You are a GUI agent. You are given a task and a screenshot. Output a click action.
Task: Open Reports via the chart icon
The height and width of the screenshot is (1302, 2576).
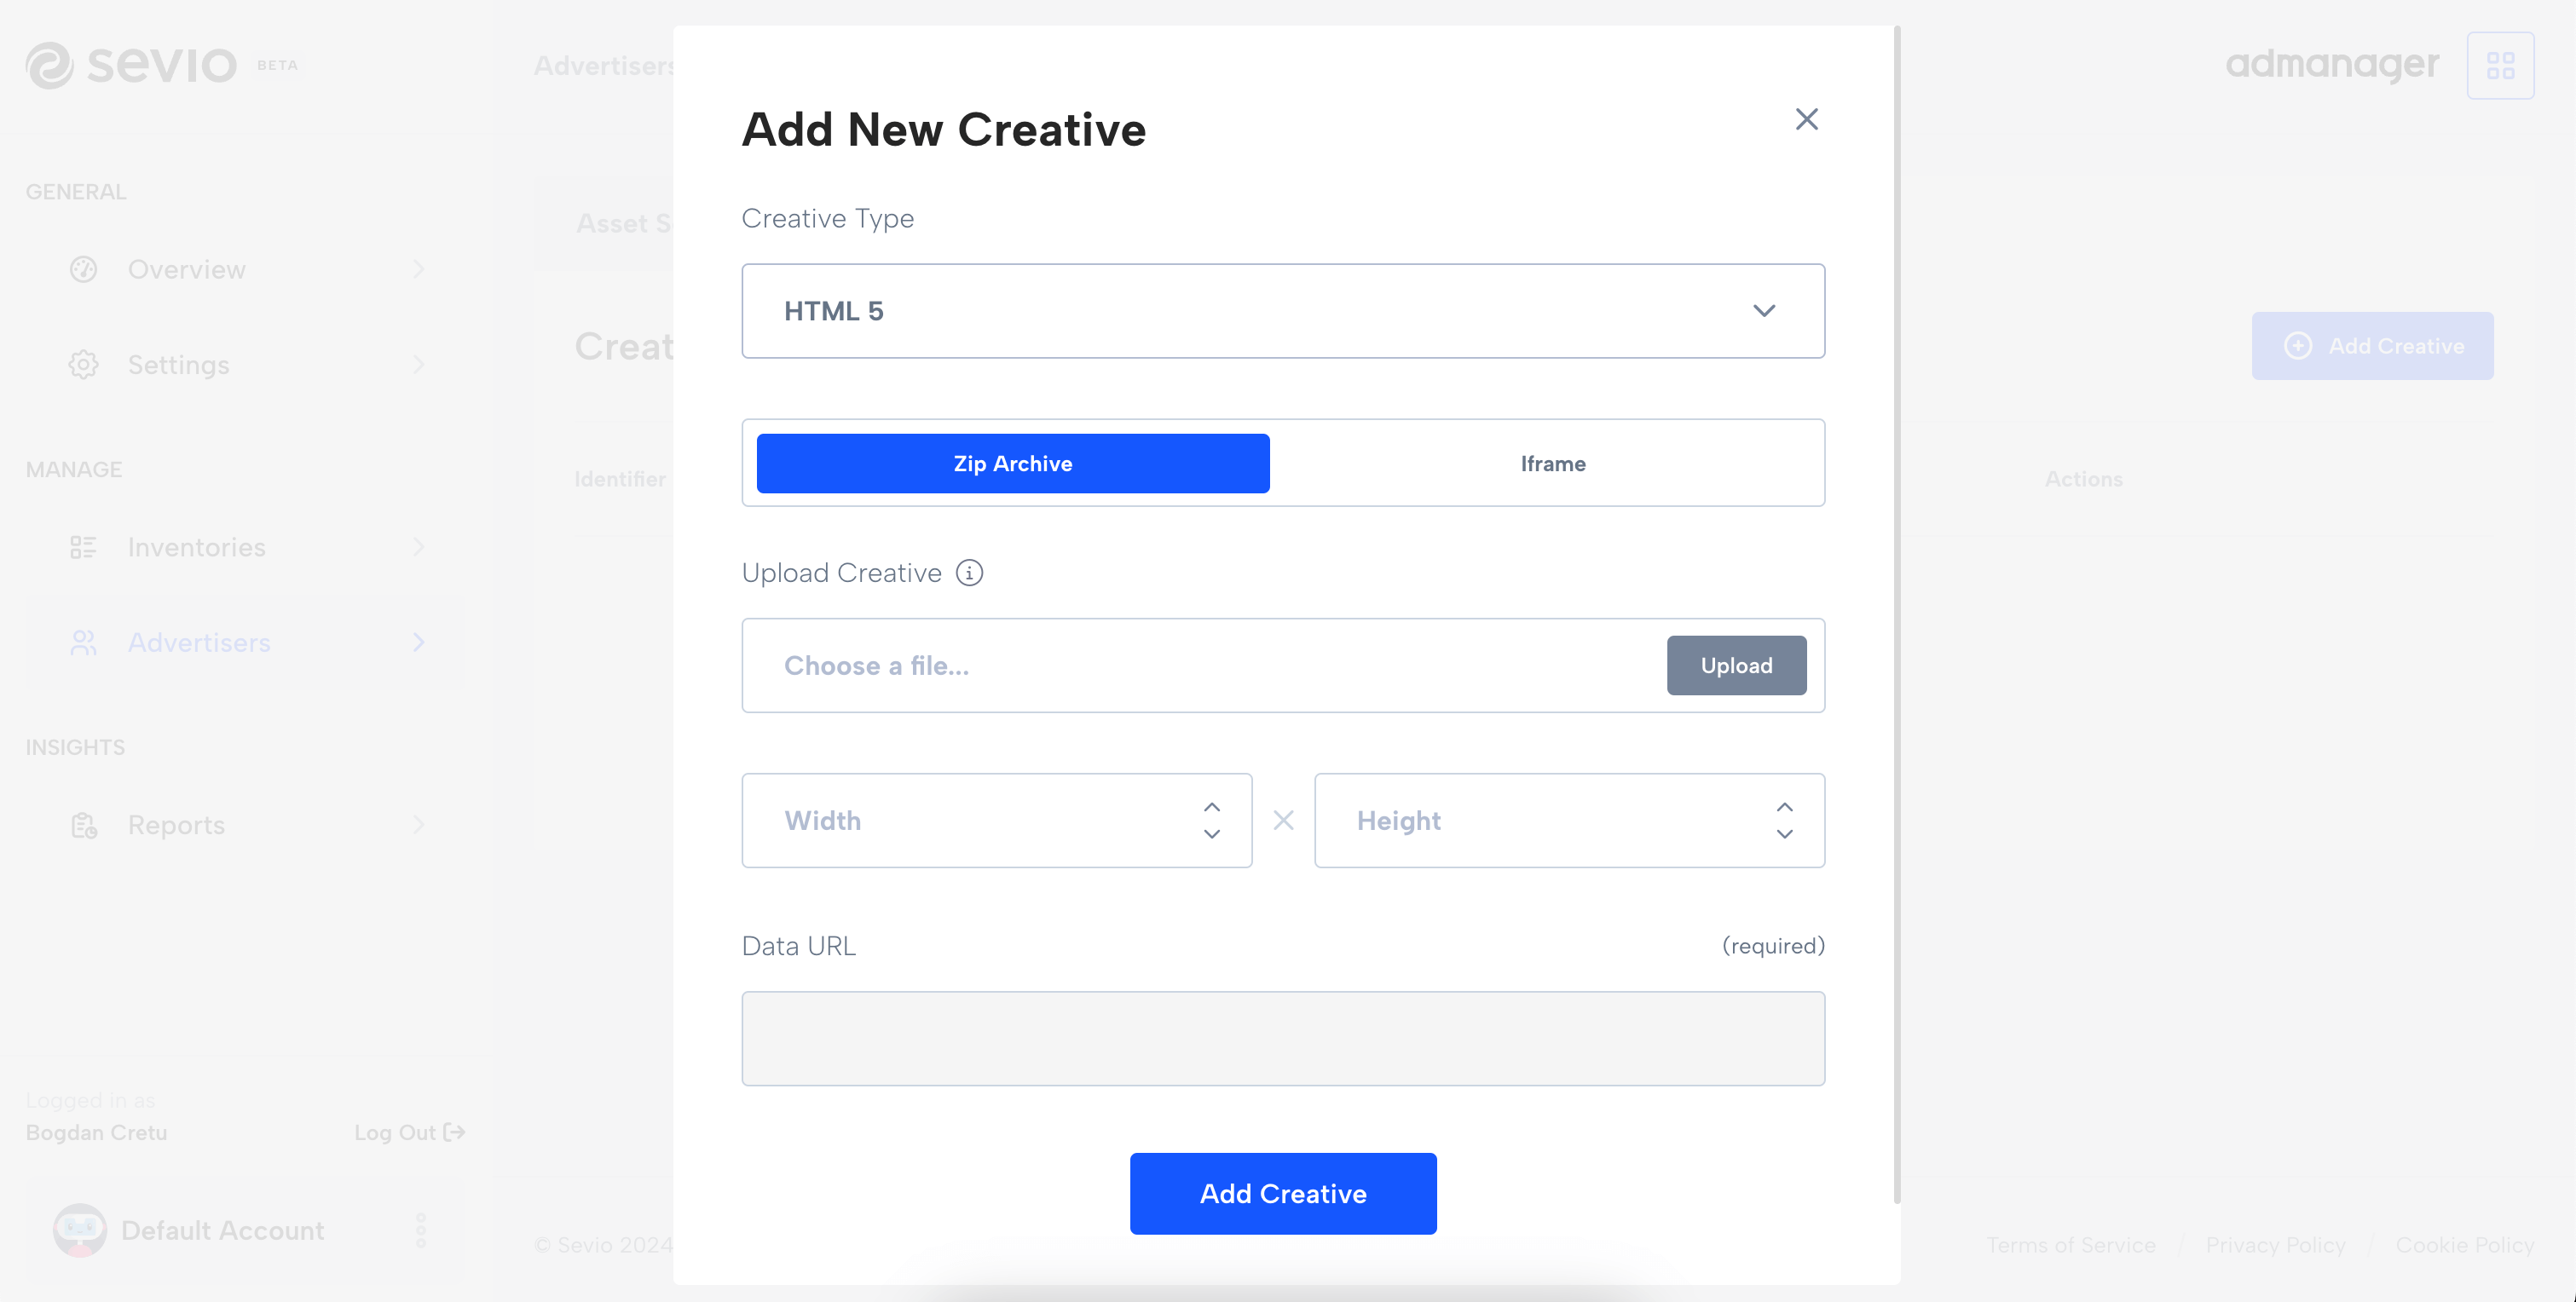(x=84, y=825)
